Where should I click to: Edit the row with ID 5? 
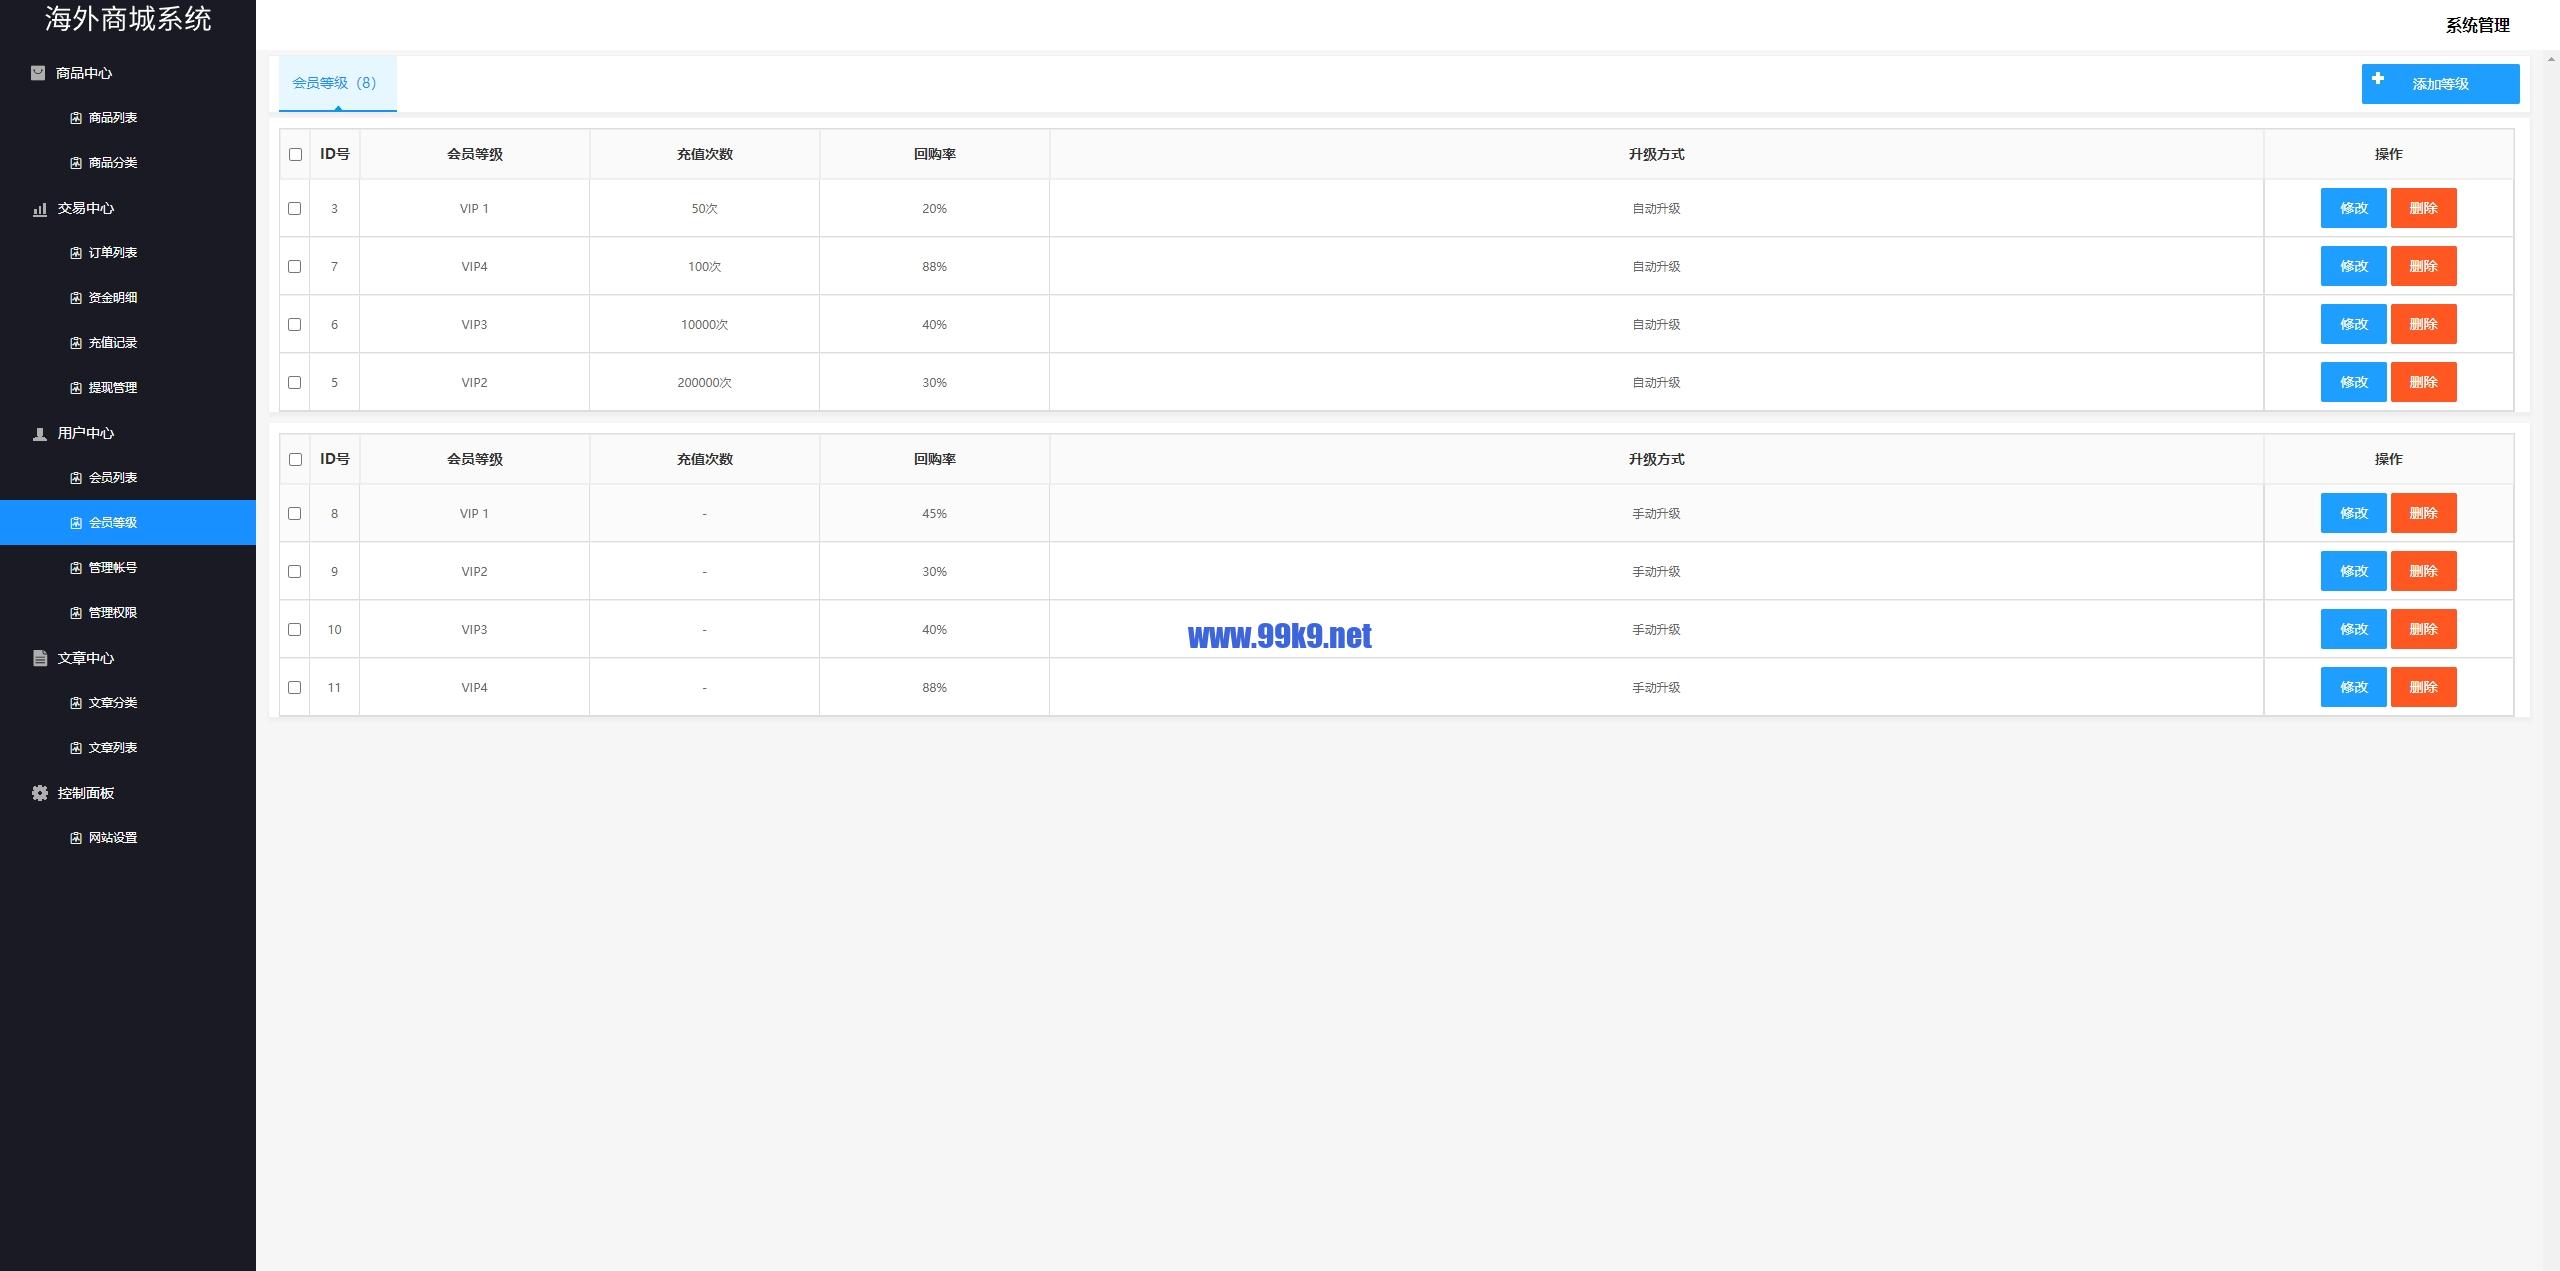pos(2353,382)
